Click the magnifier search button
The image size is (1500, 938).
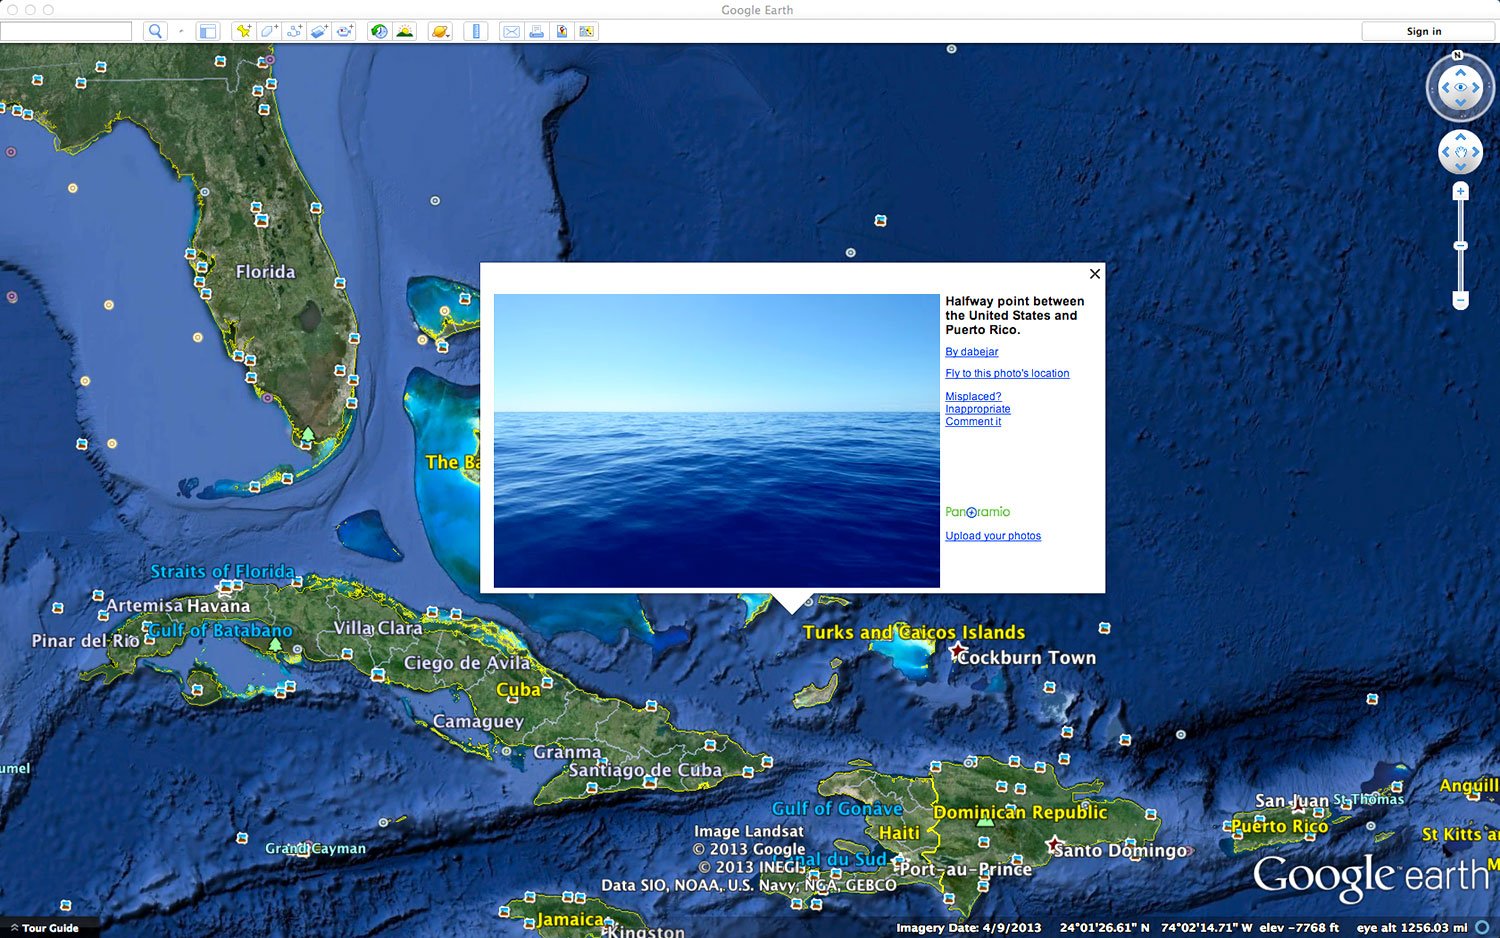[155, 31]
